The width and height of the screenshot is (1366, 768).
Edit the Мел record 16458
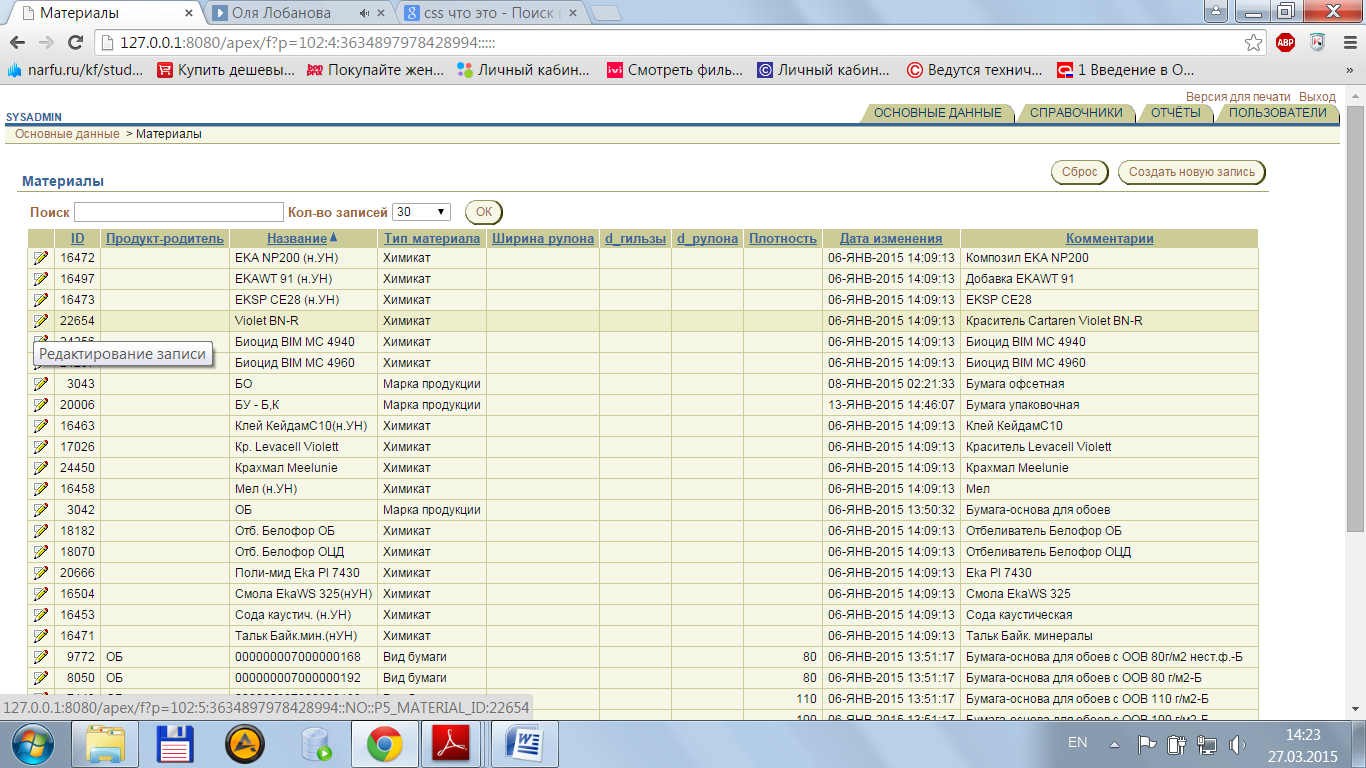(x=41, y=489)
